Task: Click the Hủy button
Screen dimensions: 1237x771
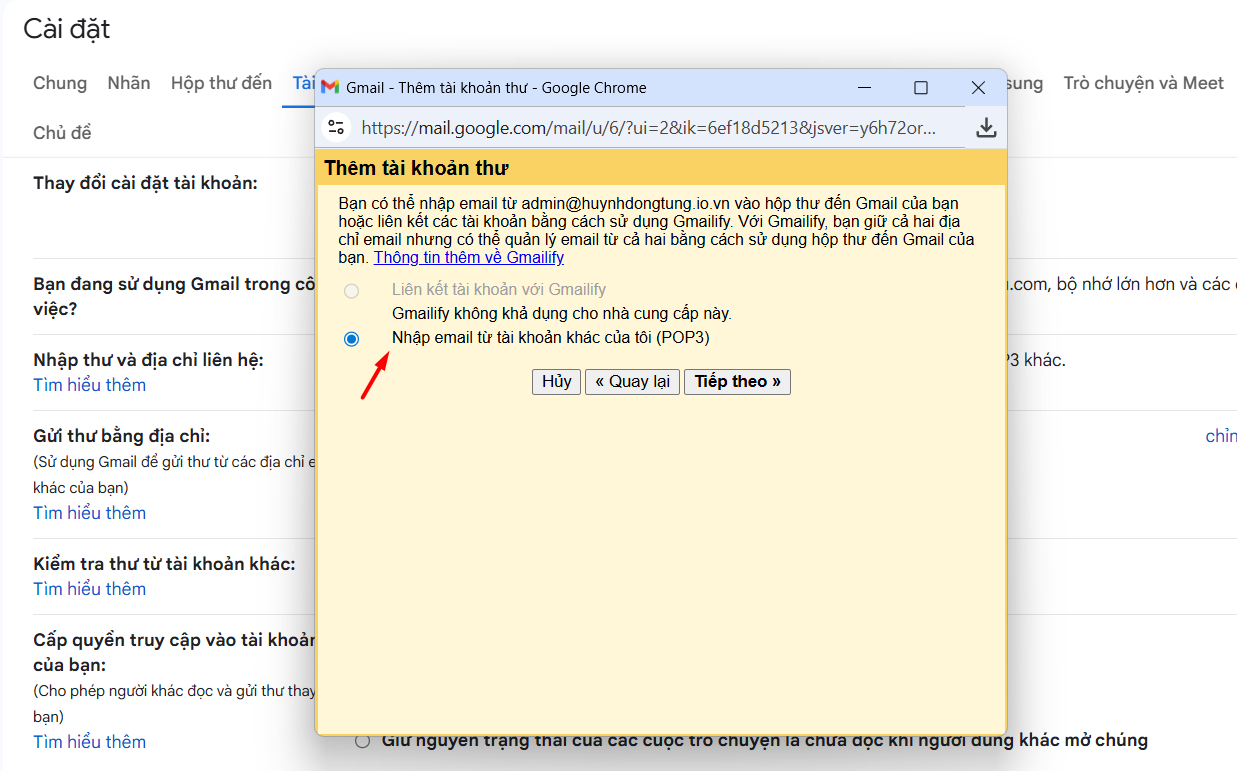Action: 556,382
